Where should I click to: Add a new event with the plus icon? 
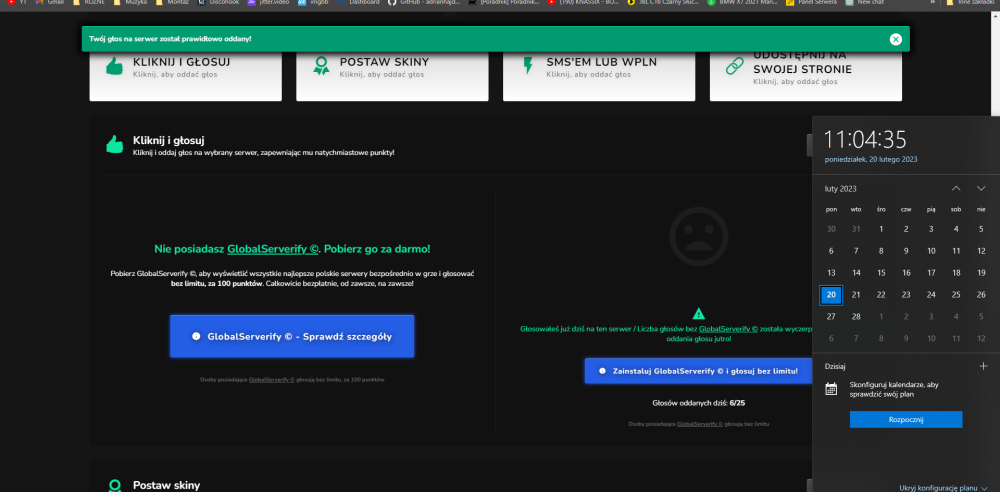[x=983, y=366]
